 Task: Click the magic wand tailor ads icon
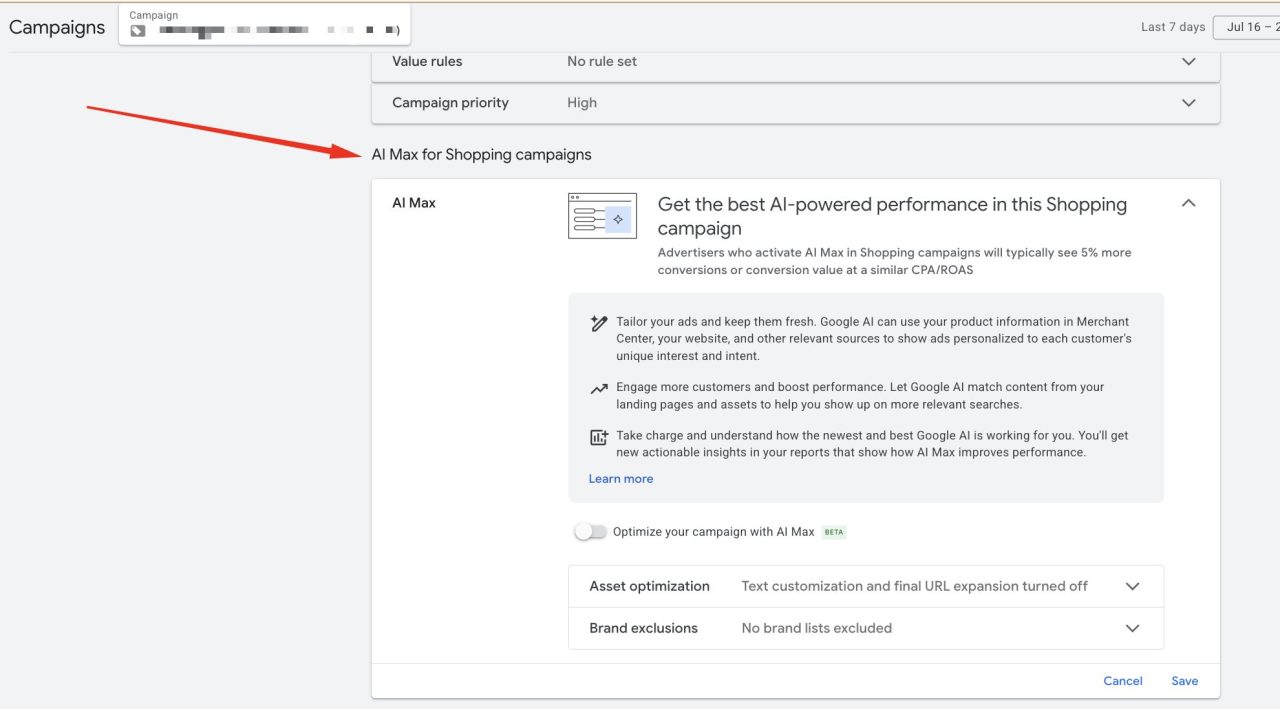599,324
